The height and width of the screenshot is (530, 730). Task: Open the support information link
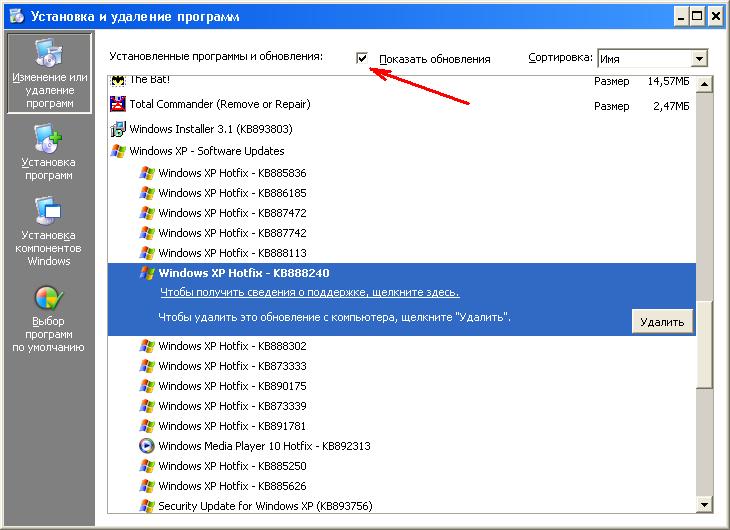pyautogui.click(x=310, y=292)
